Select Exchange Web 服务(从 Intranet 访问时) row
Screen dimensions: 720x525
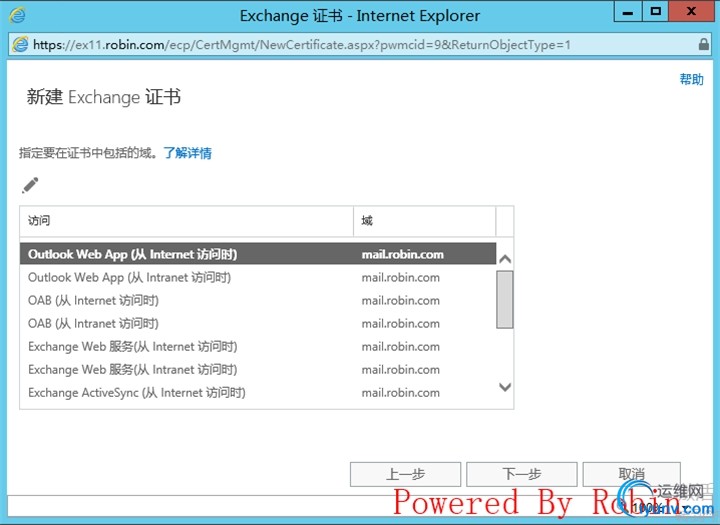(258, 369)
